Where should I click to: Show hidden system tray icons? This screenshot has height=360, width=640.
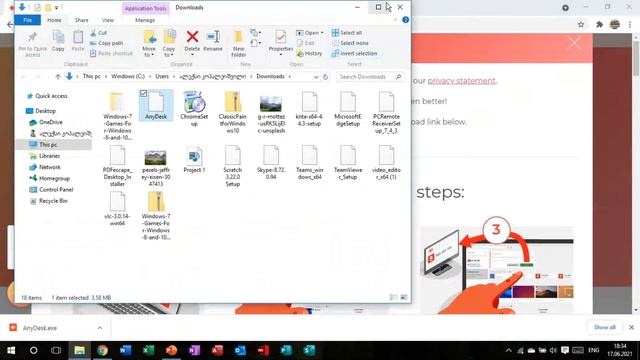[x=509, y=350]
